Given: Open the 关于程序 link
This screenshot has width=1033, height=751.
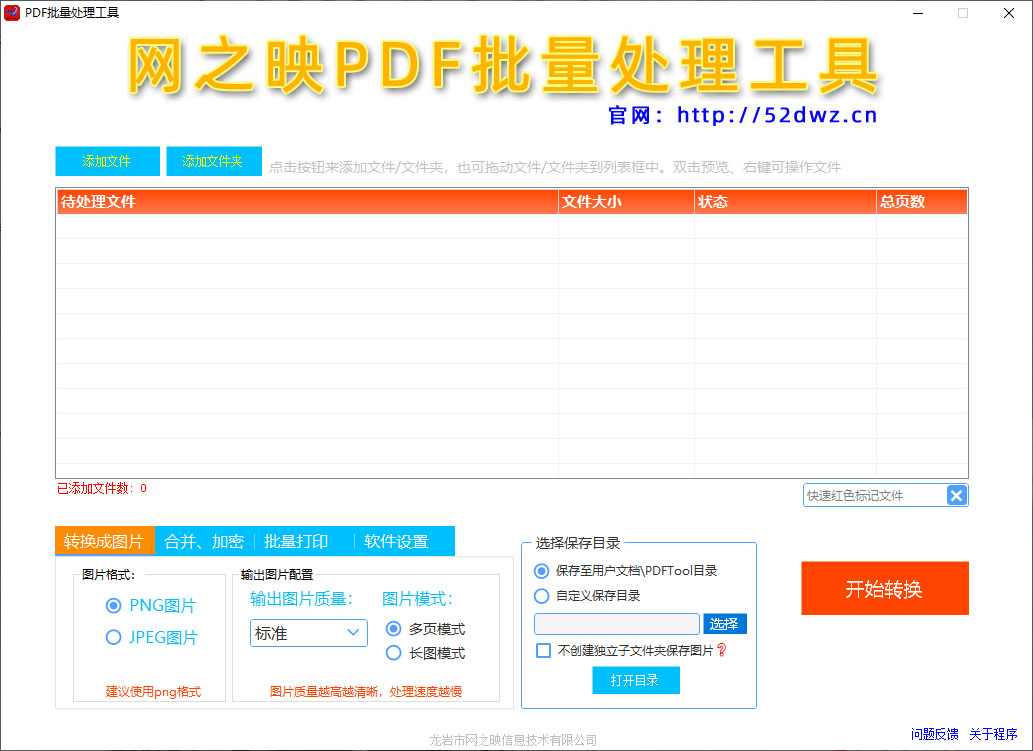Looking at the screenshot, I should pyautogui.click(x=993, y=734).
